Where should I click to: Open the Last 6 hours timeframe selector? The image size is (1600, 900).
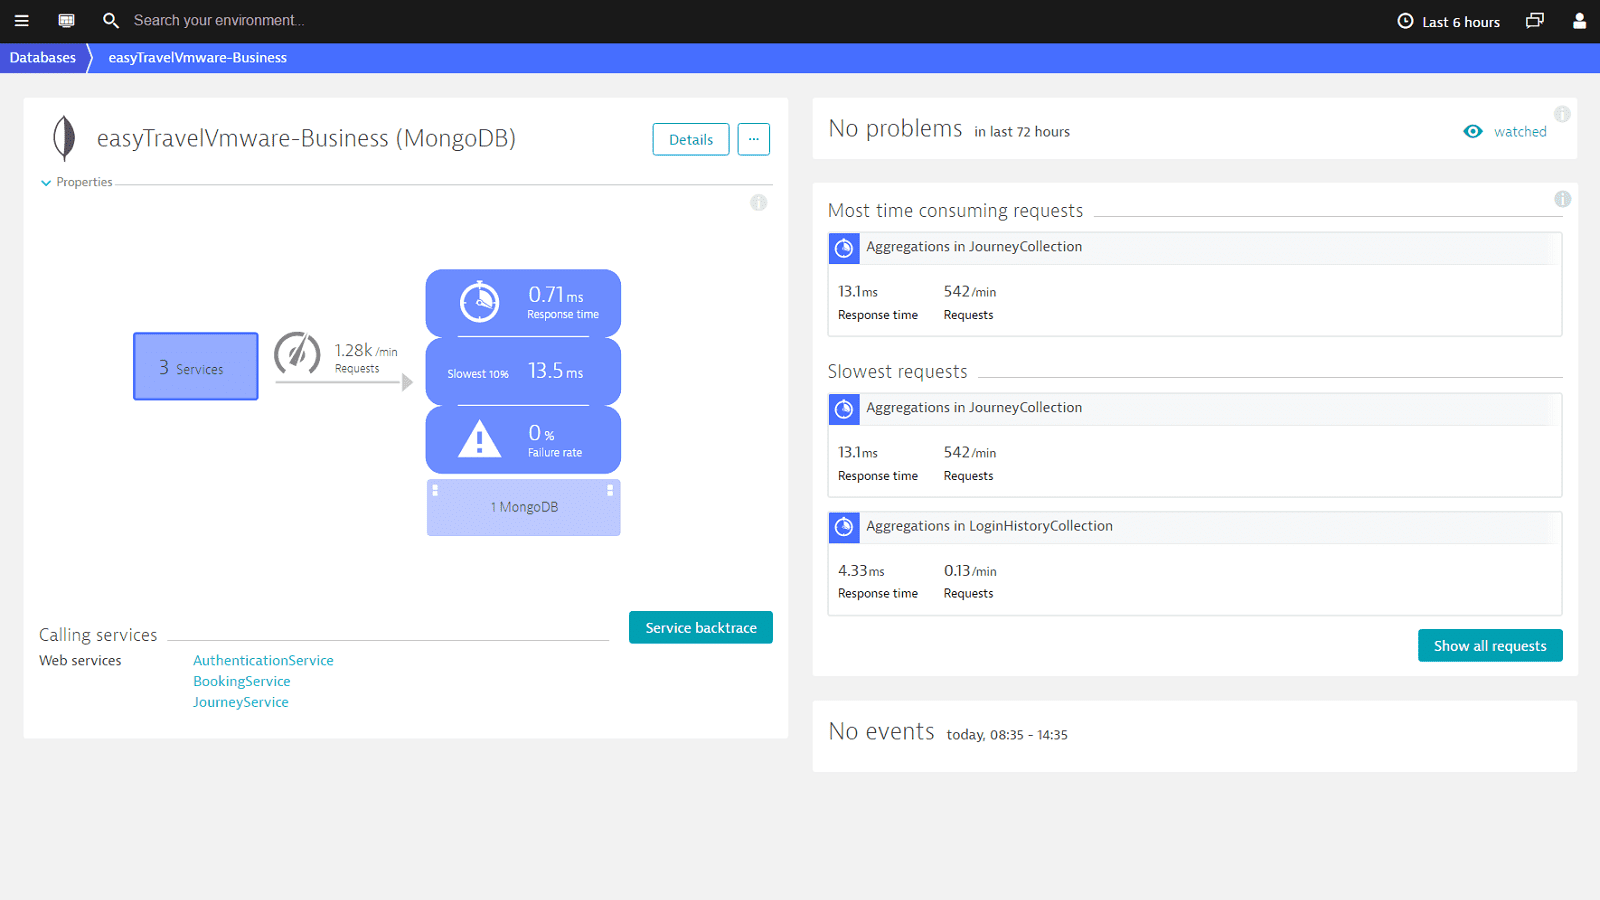(1449, 21)
